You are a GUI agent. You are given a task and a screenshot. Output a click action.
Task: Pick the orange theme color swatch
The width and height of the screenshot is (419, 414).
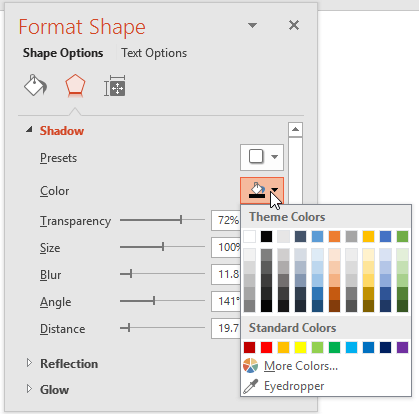point(334,237)
